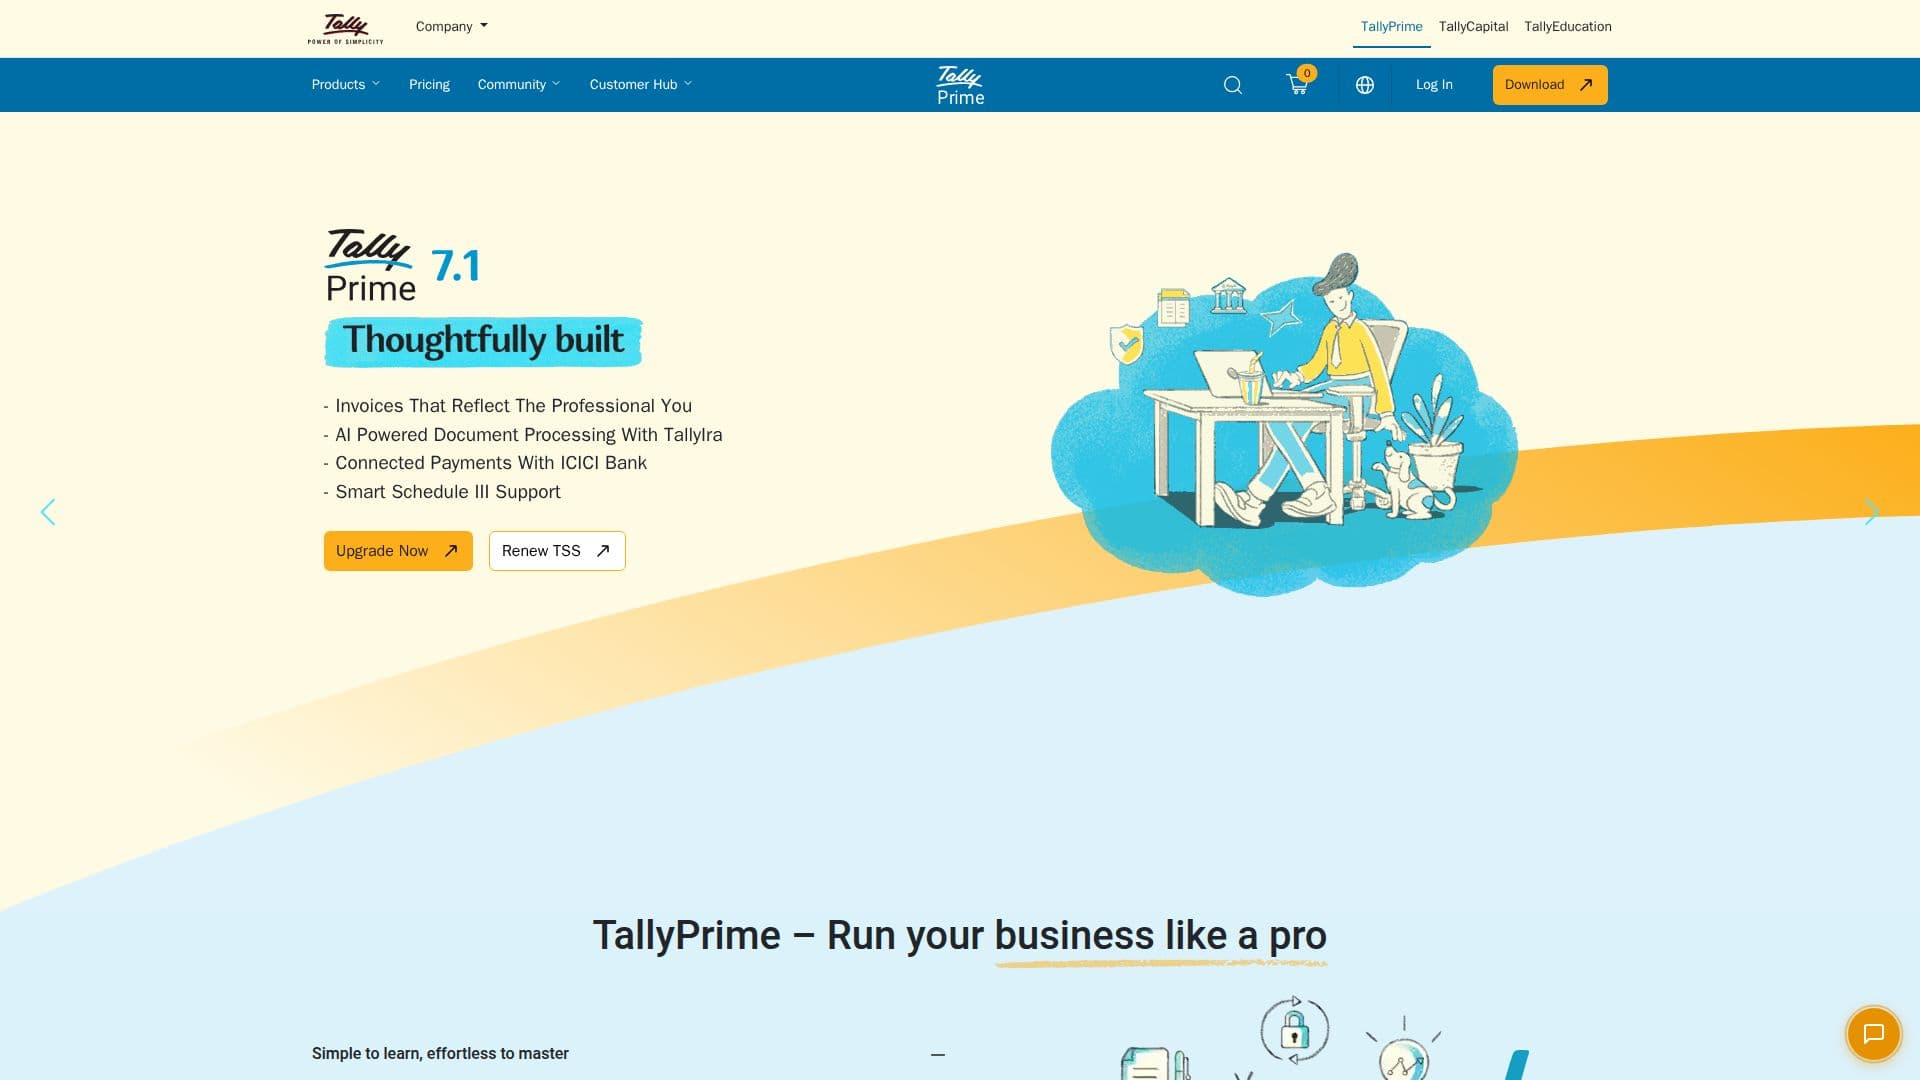This screenshot has width=1920, height=1080.
Task: Click the Renew TSS button
Action: [x=557, y=551]
